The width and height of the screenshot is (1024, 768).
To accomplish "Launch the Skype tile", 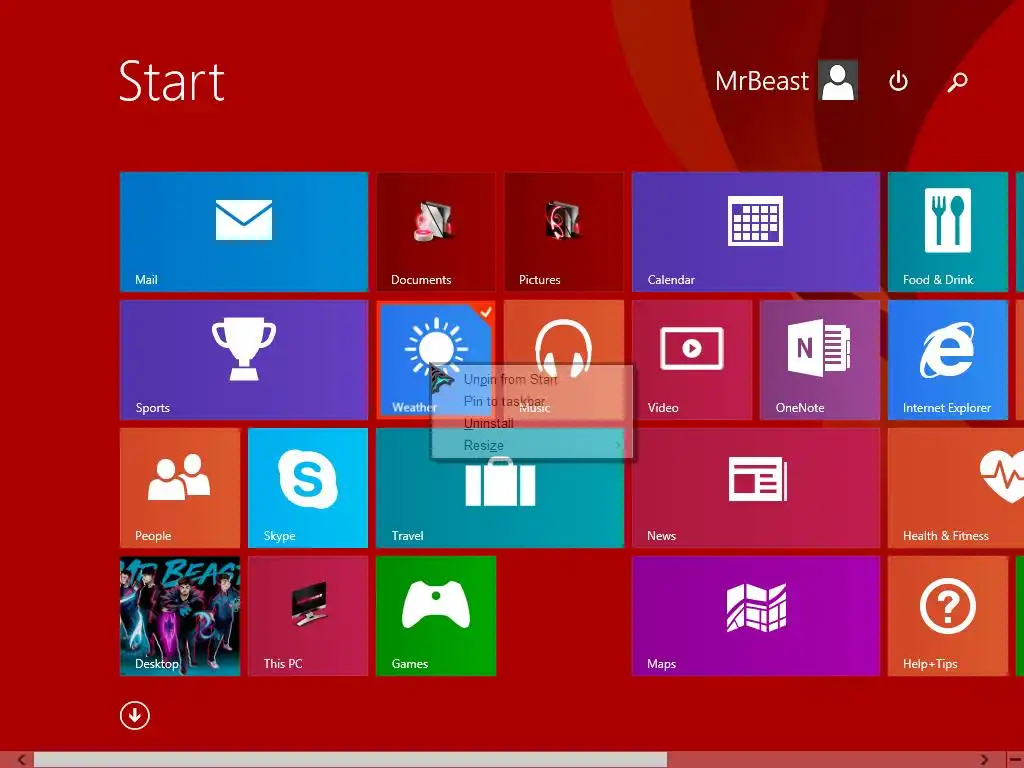I will pos(308,487).
